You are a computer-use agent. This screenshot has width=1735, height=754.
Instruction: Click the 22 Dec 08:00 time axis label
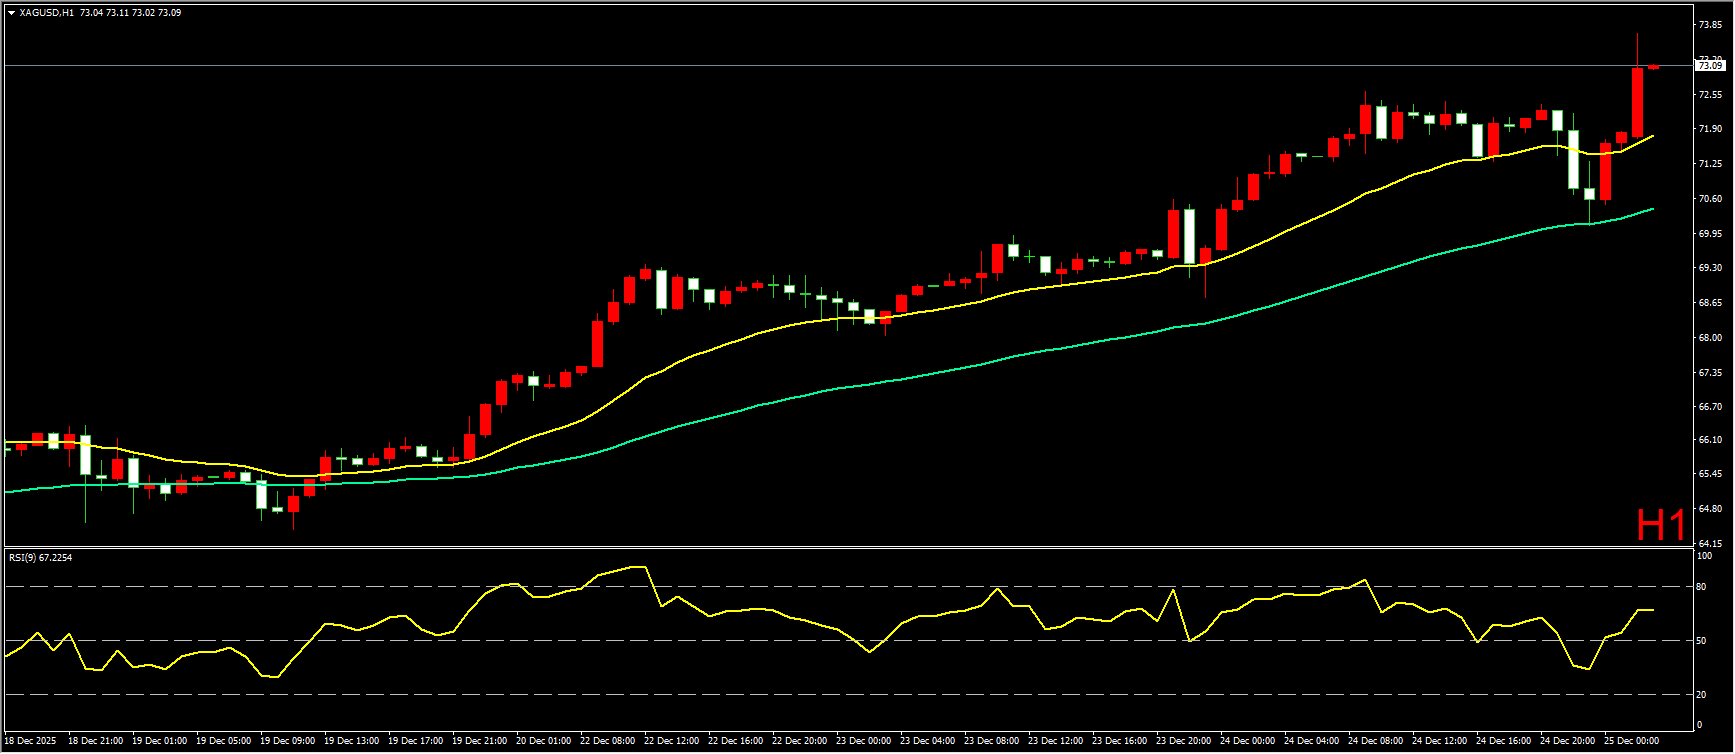click(607, 741)
